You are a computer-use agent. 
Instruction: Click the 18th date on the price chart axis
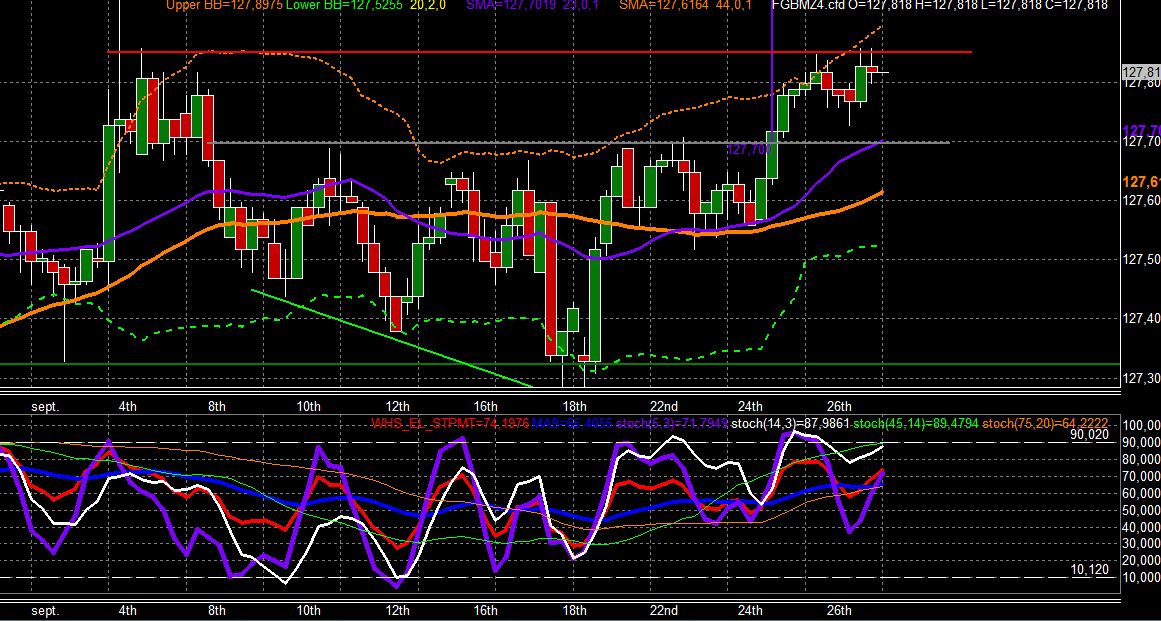pyautogui.click(x=575, y=406)
